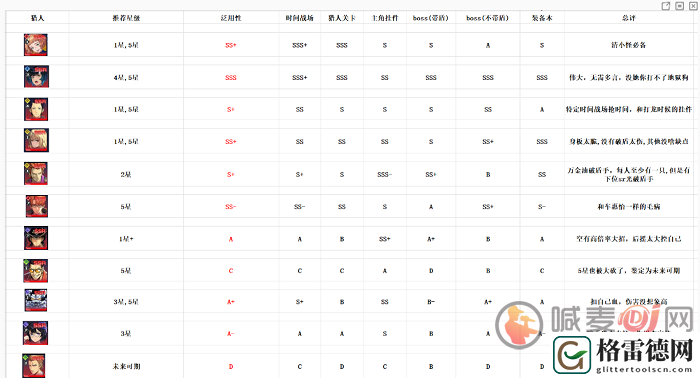The image size is (700, 378).
Task: Select the 扣自己血 remark cell
Action: tap(629, 302)
